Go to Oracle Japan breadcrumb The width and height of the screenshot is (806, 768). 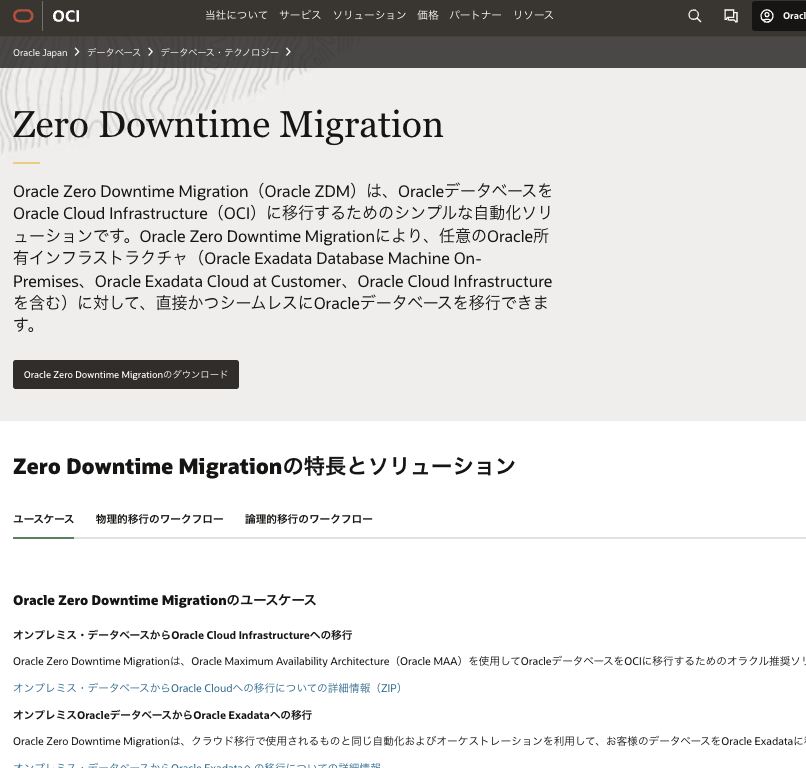(40, 52)
